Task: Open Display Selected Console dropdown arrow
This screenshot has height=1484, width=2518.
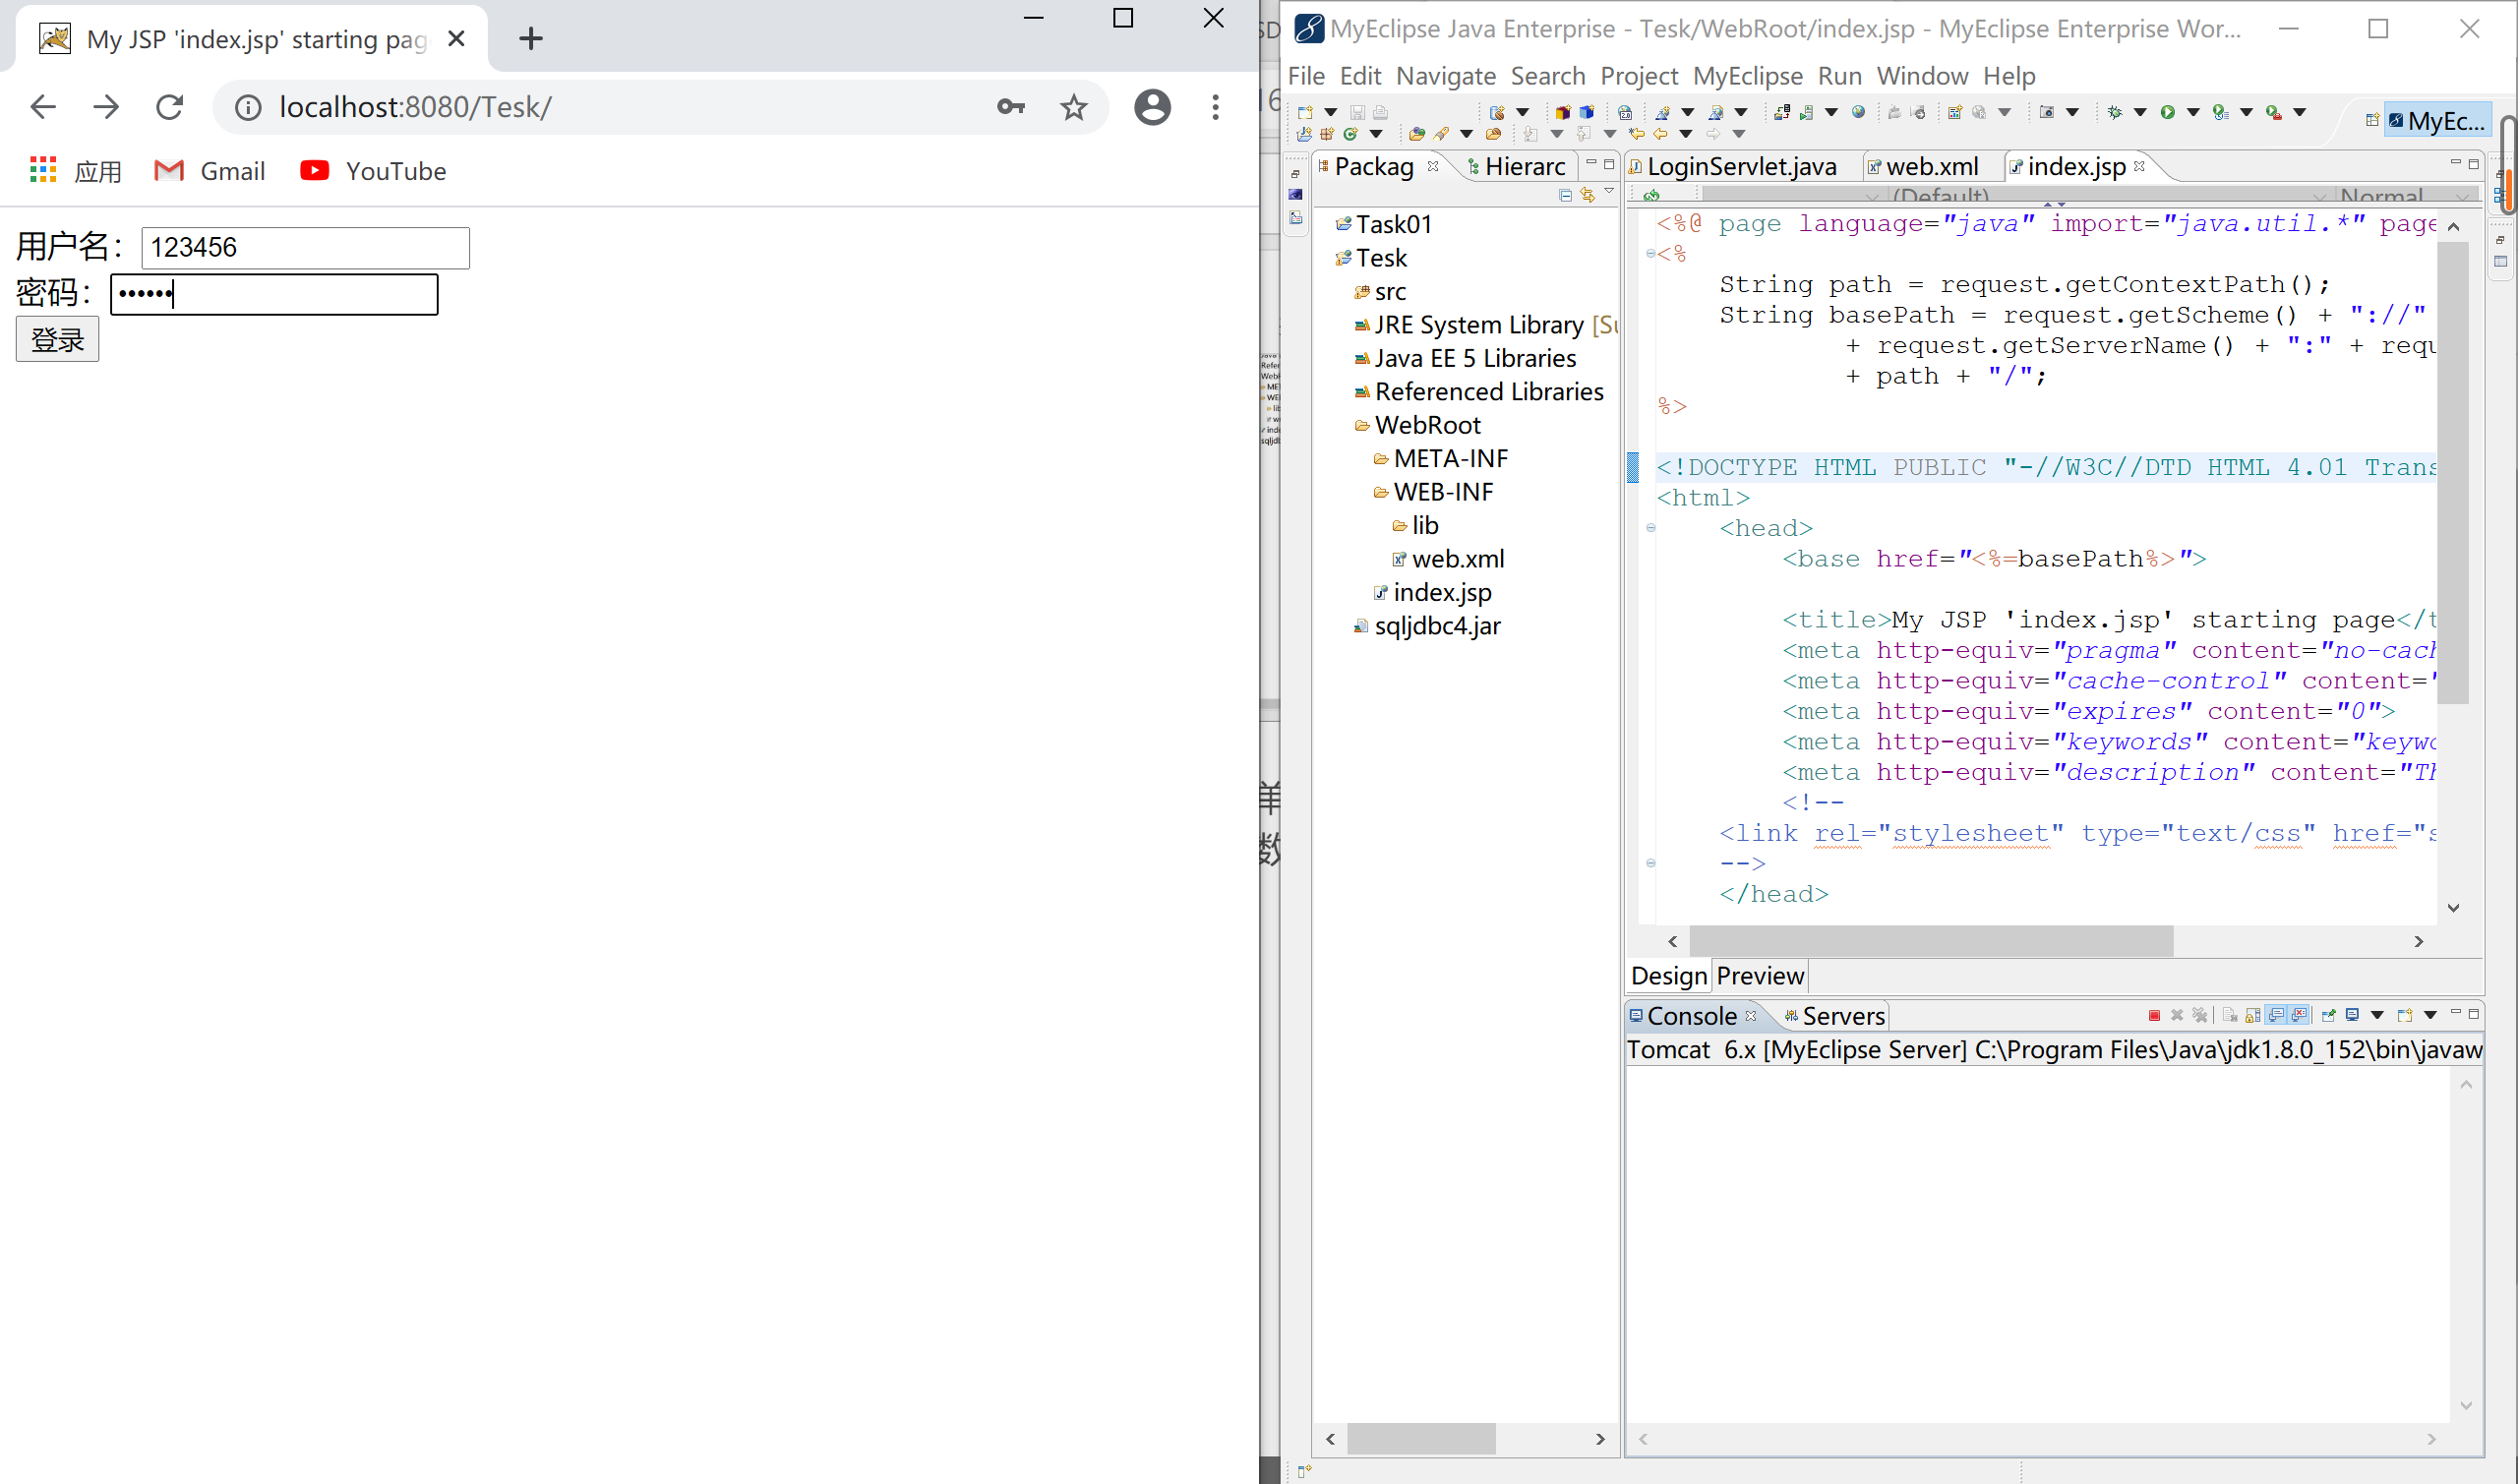Action: [x=2378, y=1016]
